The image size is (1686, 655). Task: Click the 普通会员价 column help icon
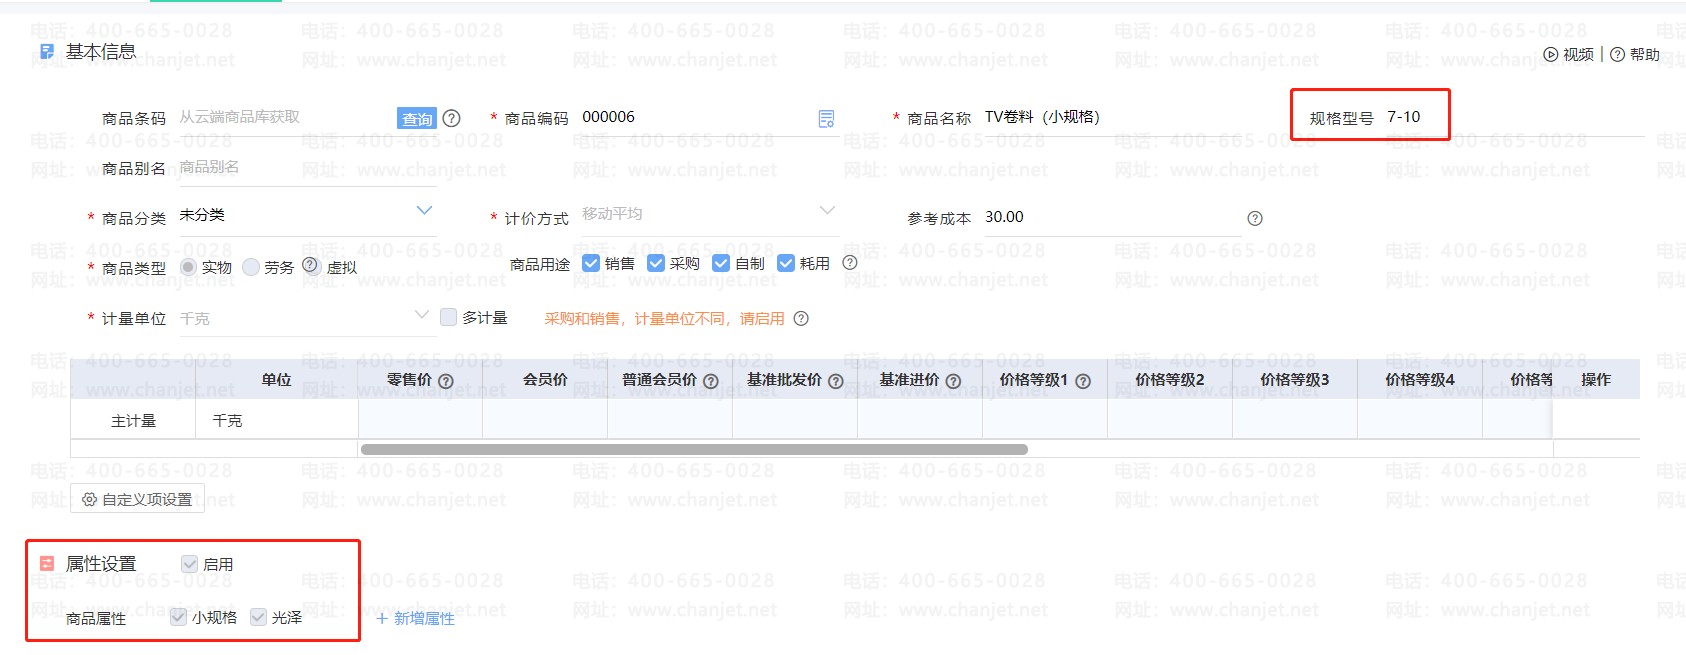coord(711,381)
